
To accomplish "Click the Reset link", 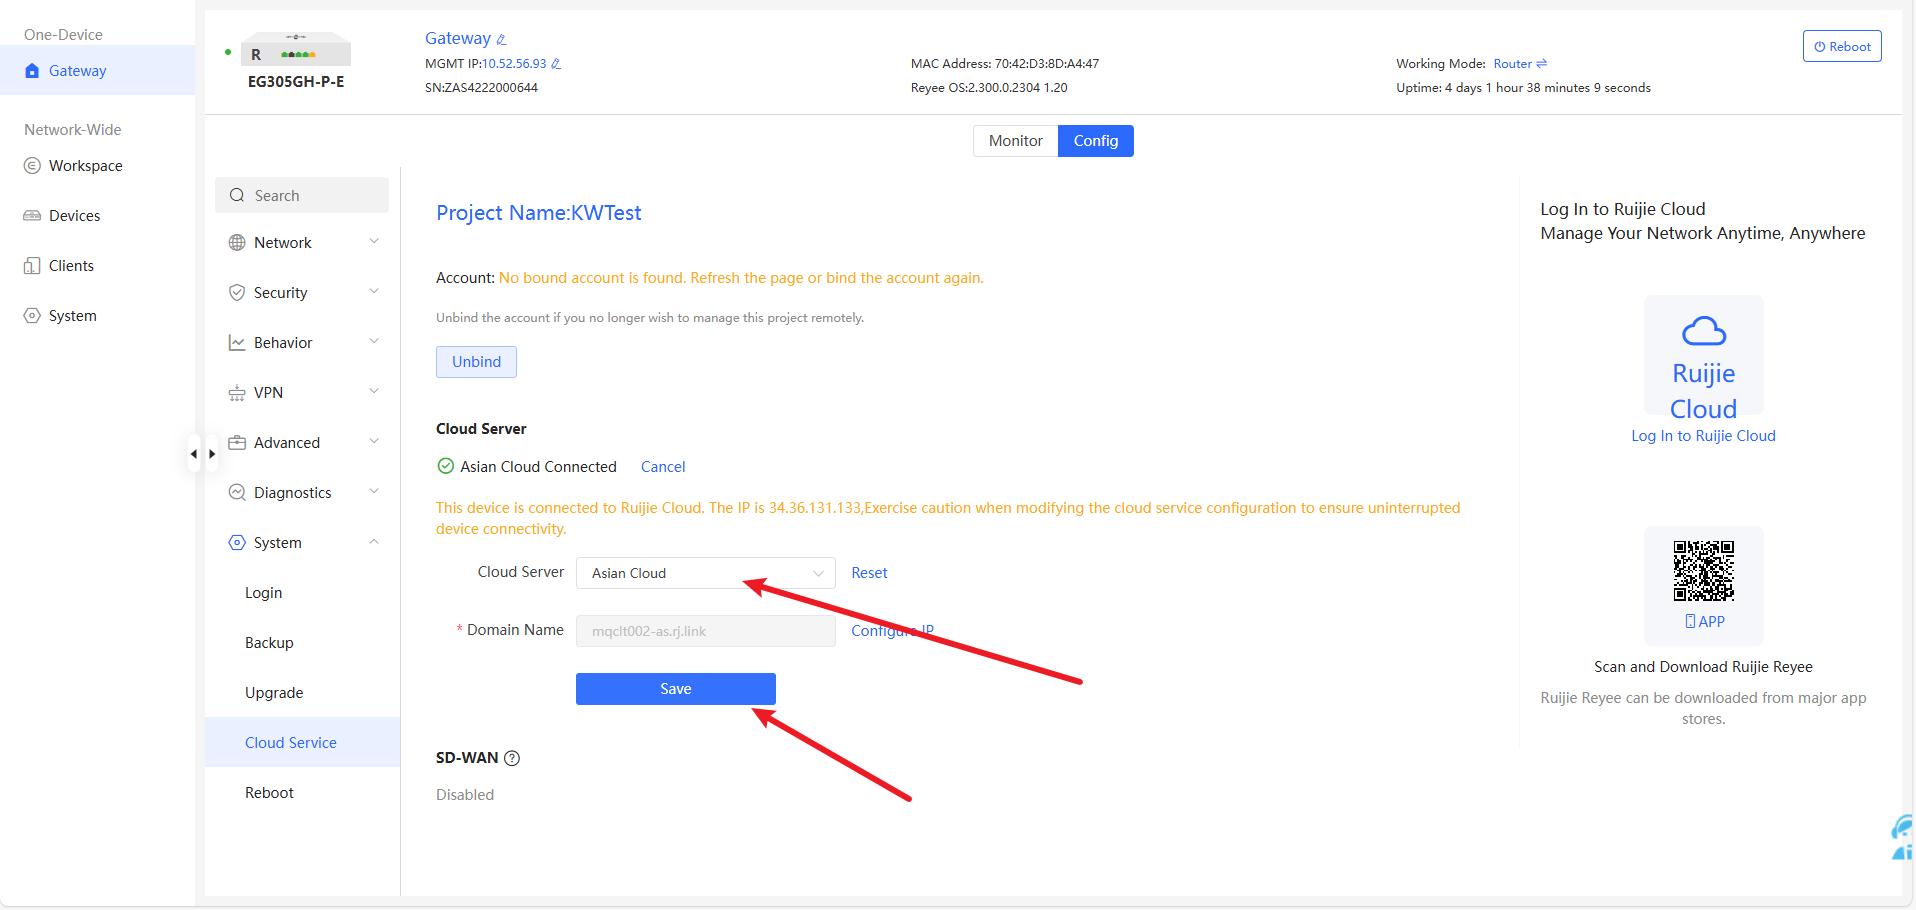I will 869,573.
